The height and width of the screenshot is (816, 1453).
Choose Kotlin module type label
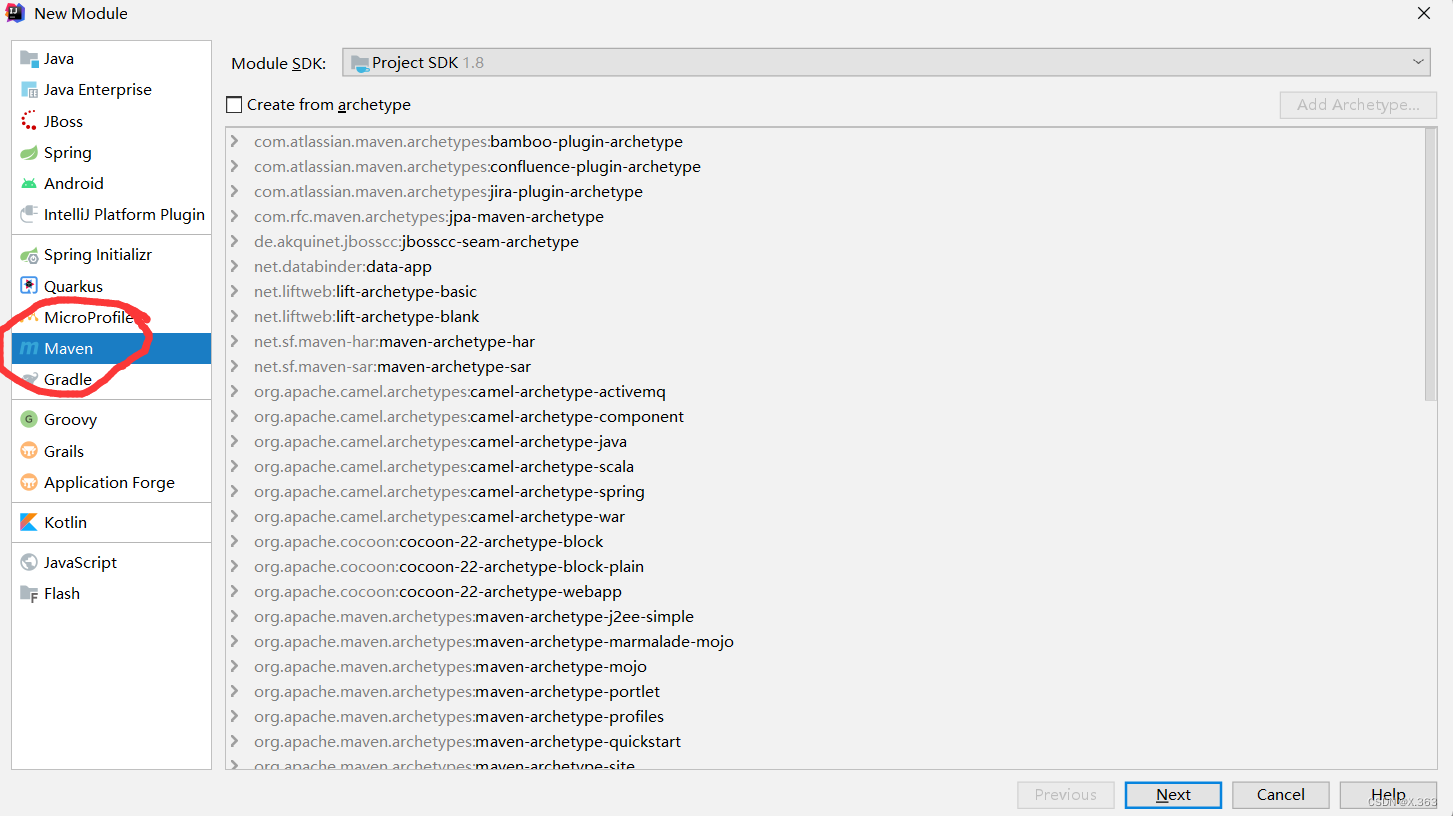65,522
